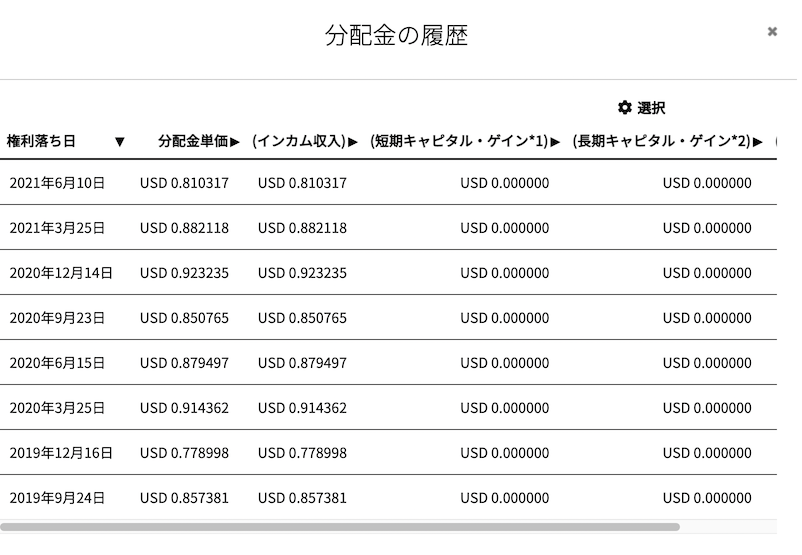Click the 2020年12月14日 date cell

click(61, 273)
